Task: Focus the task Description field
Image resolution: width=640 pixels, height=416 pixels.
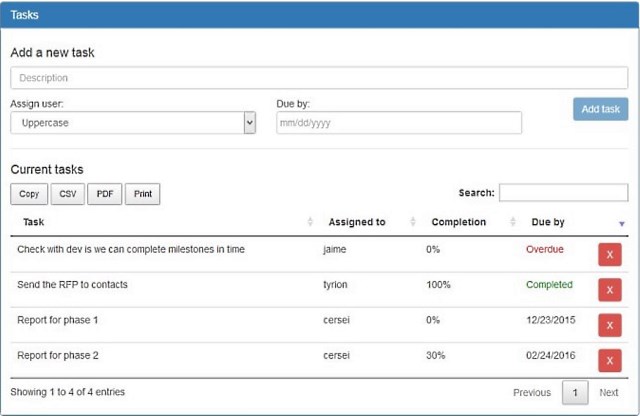Action: tap(319, 78)
